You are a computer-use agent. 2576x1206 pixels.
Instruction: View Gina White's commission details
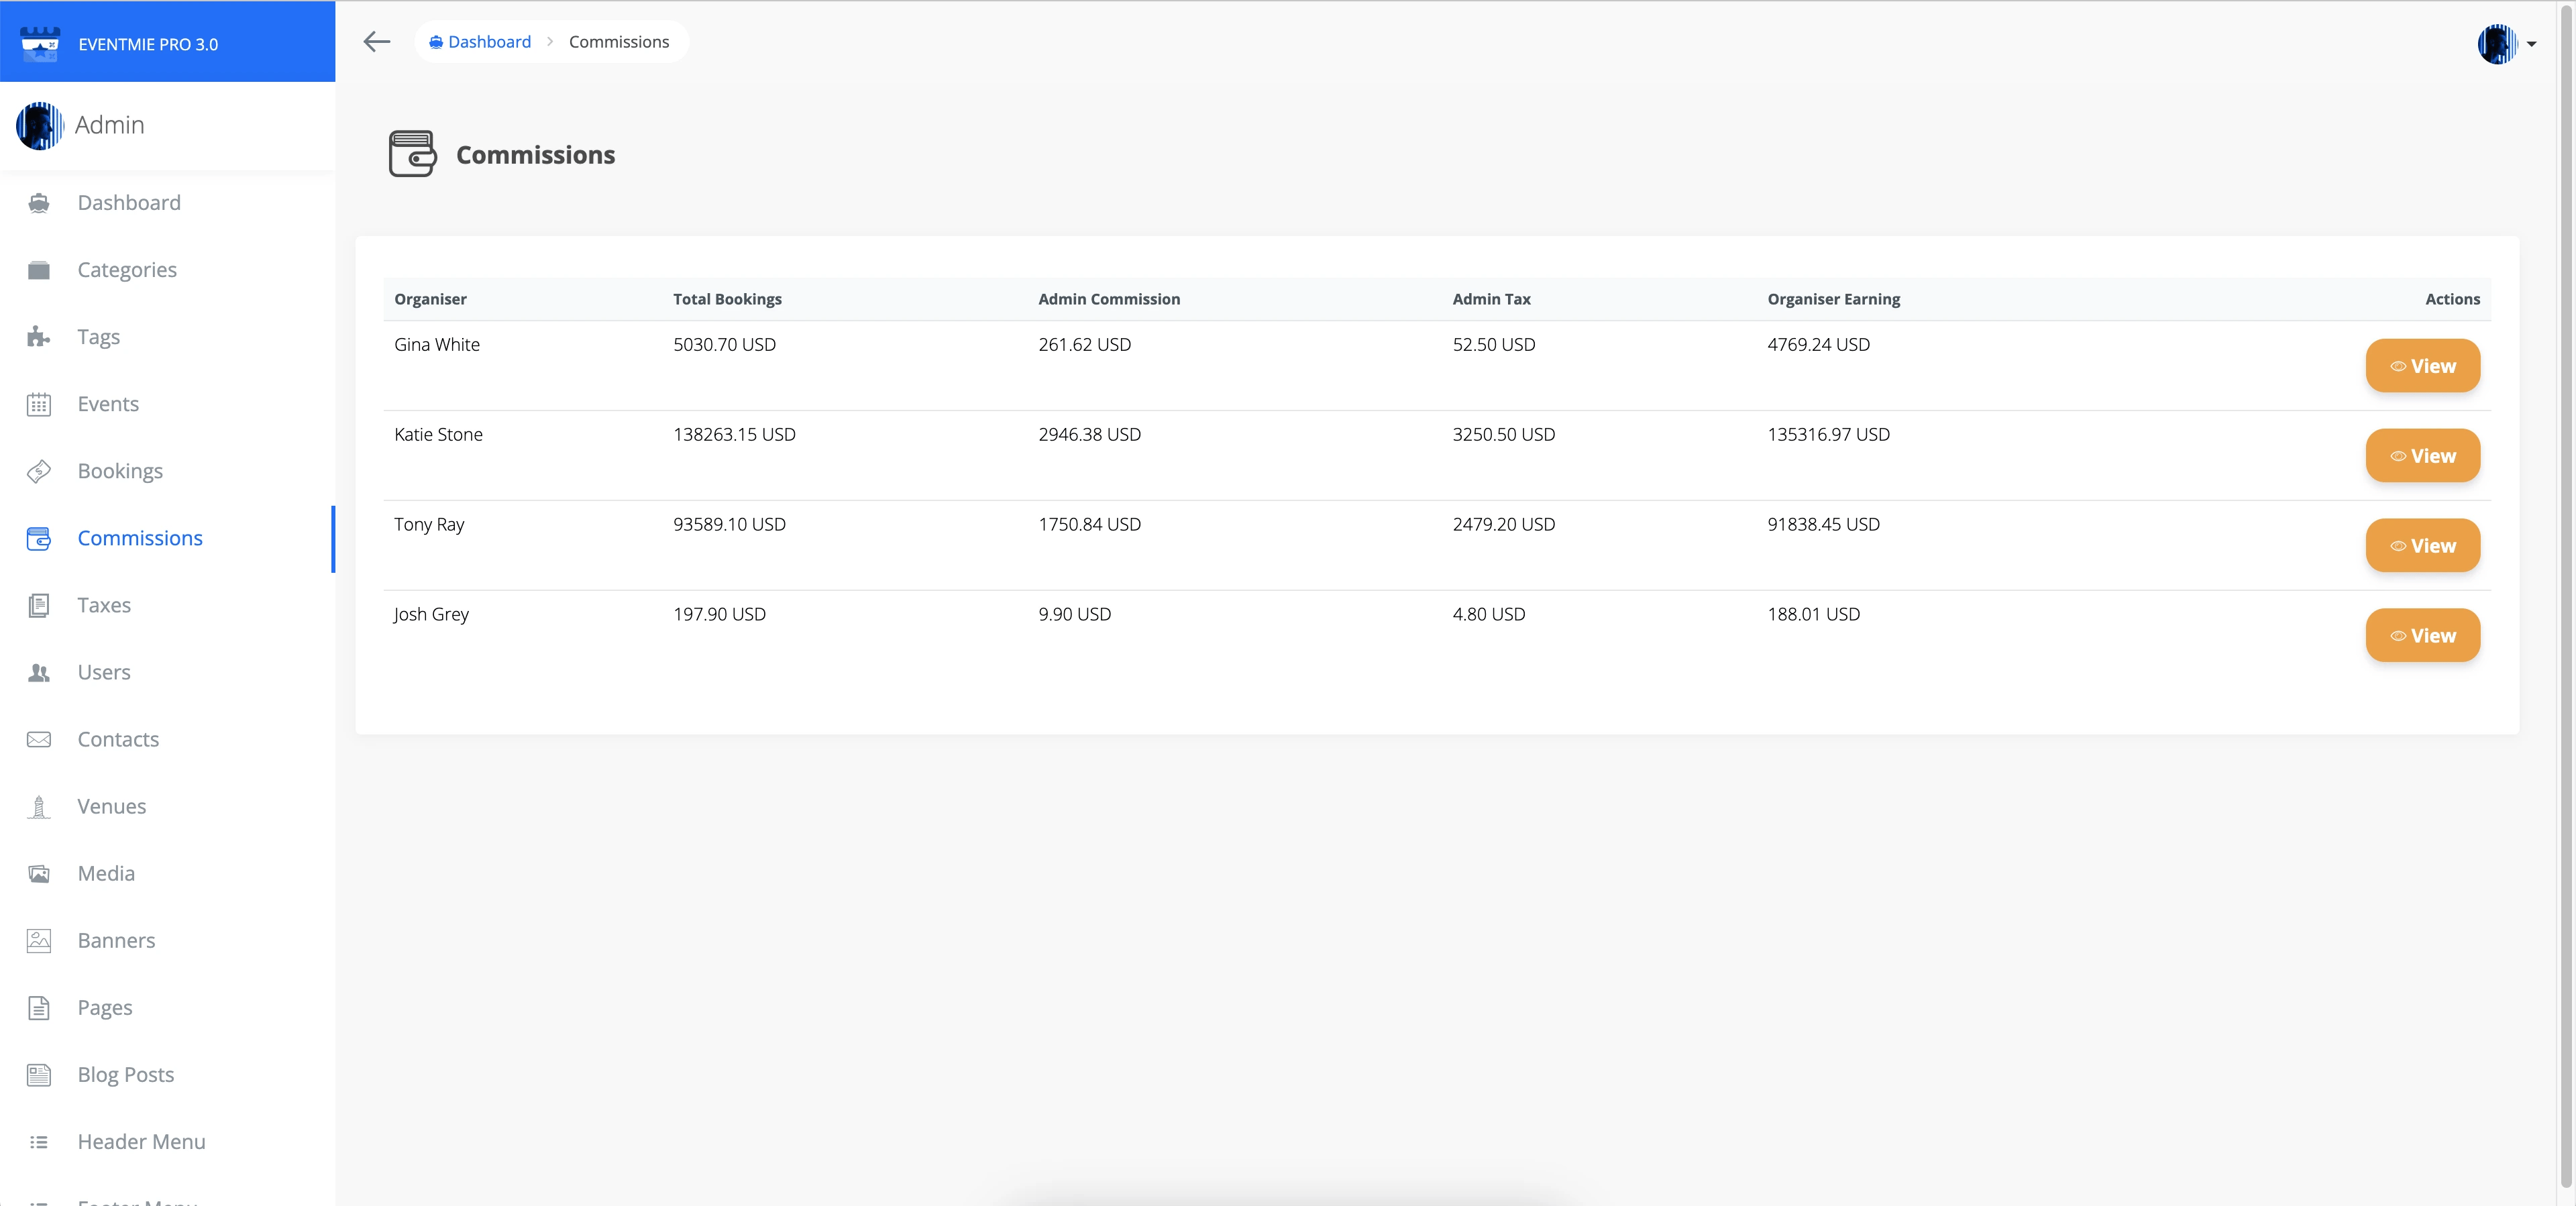(x=2421, y=366)
